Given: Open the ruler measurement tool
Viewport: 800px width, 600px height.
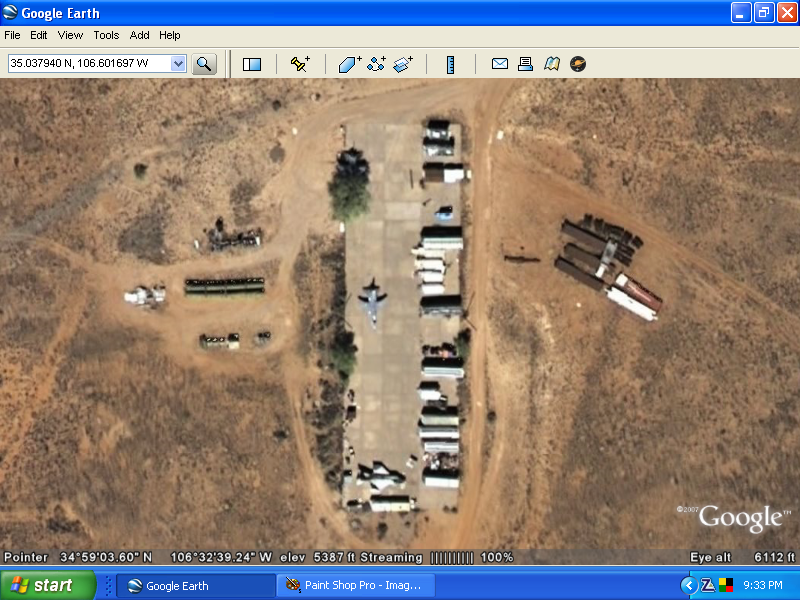Looking at the screenshot, I should [x=451, y=64].
